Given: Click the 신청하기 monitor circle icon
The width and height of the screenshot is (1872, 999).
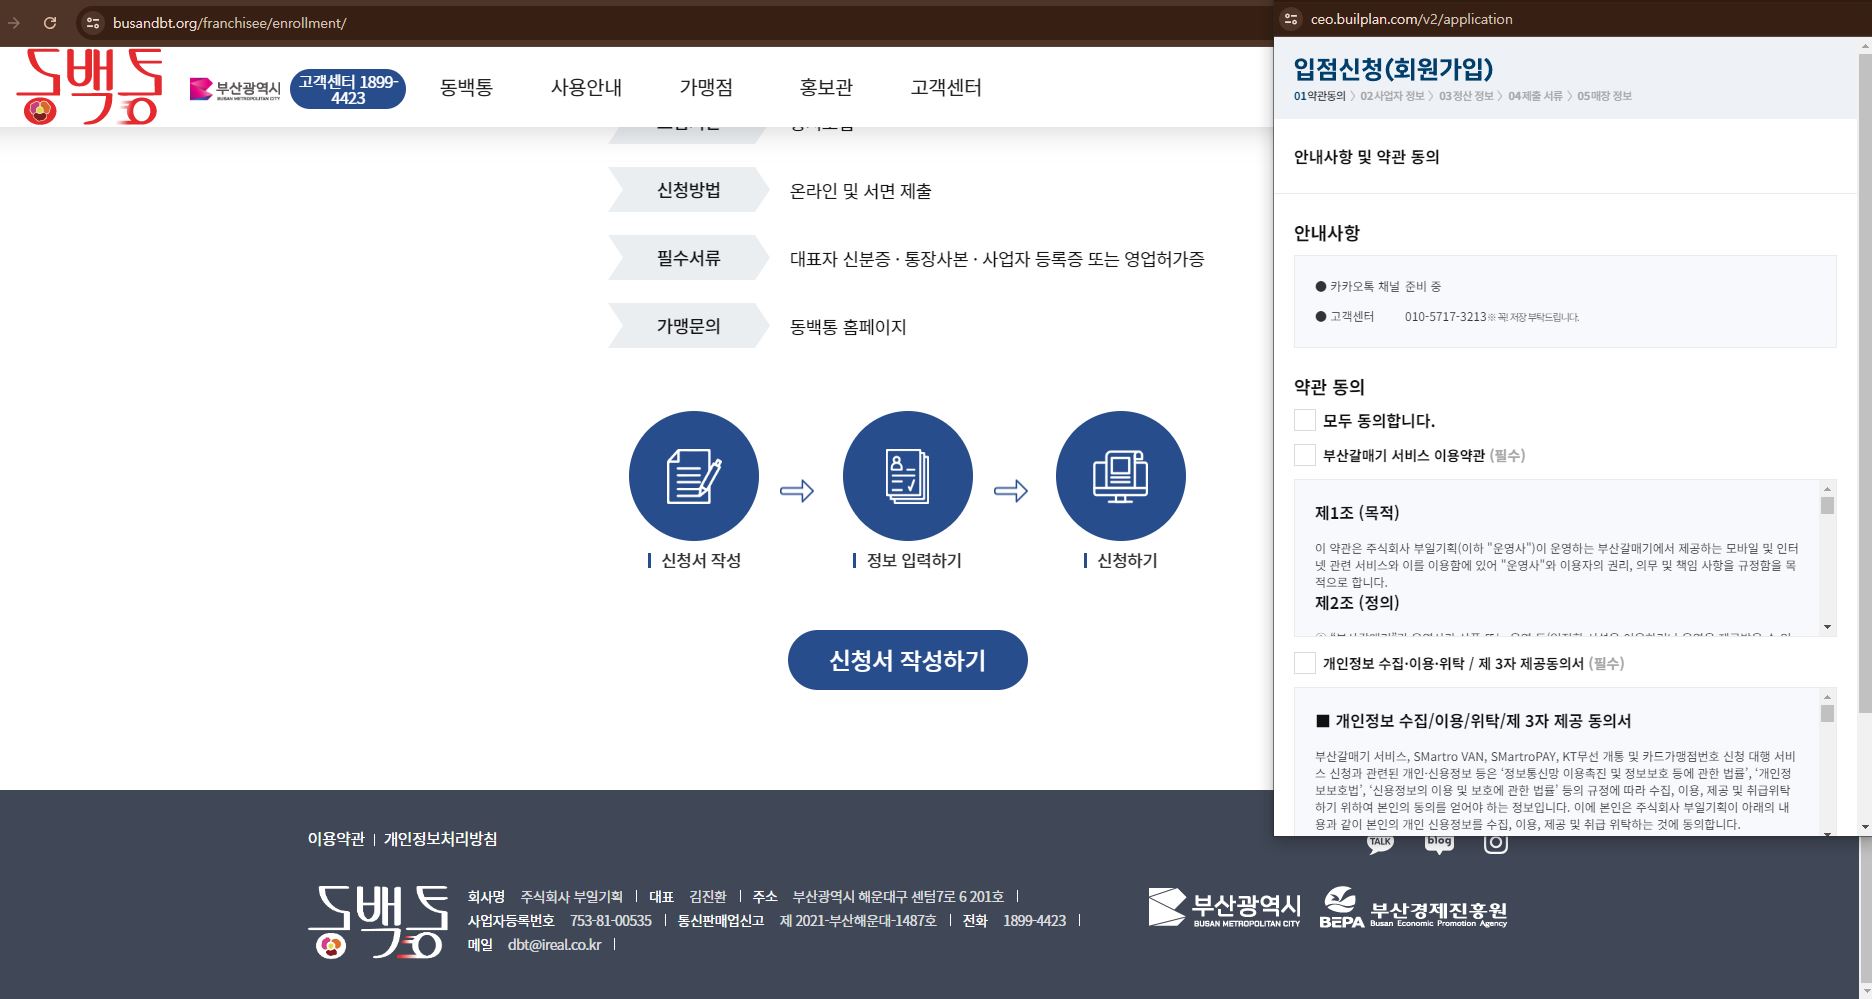Looking at the screenshot, I should click(1121, 476).
